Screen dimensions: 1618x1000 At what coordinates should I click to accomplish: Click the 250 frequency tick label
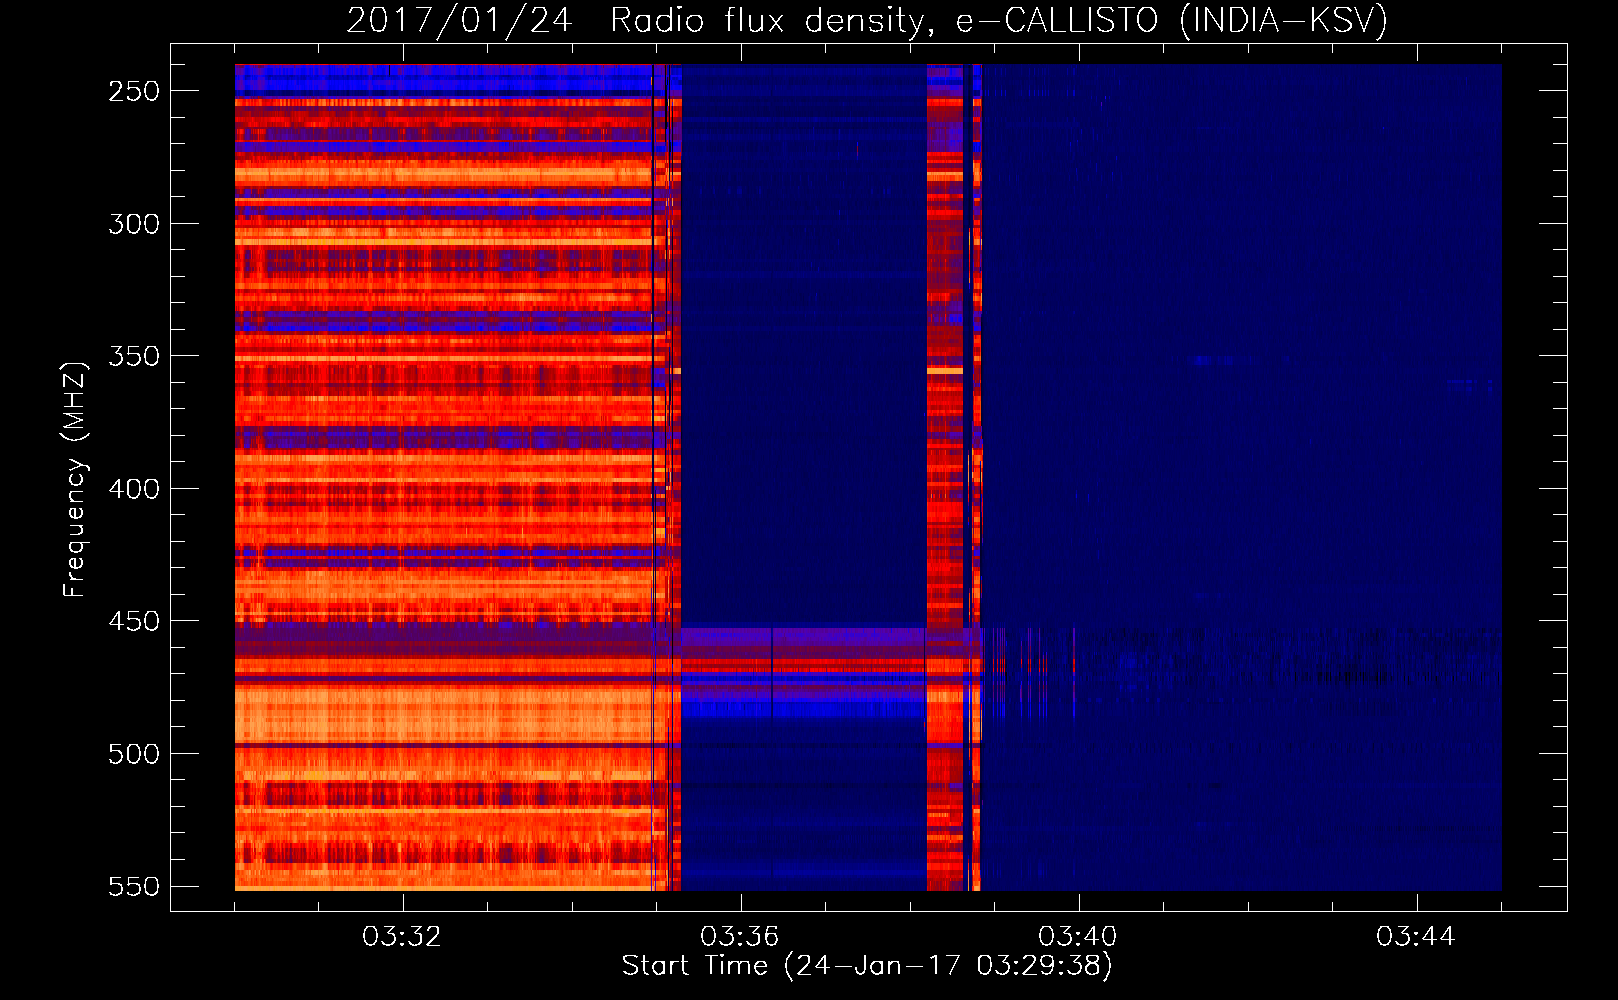[134, 91]
